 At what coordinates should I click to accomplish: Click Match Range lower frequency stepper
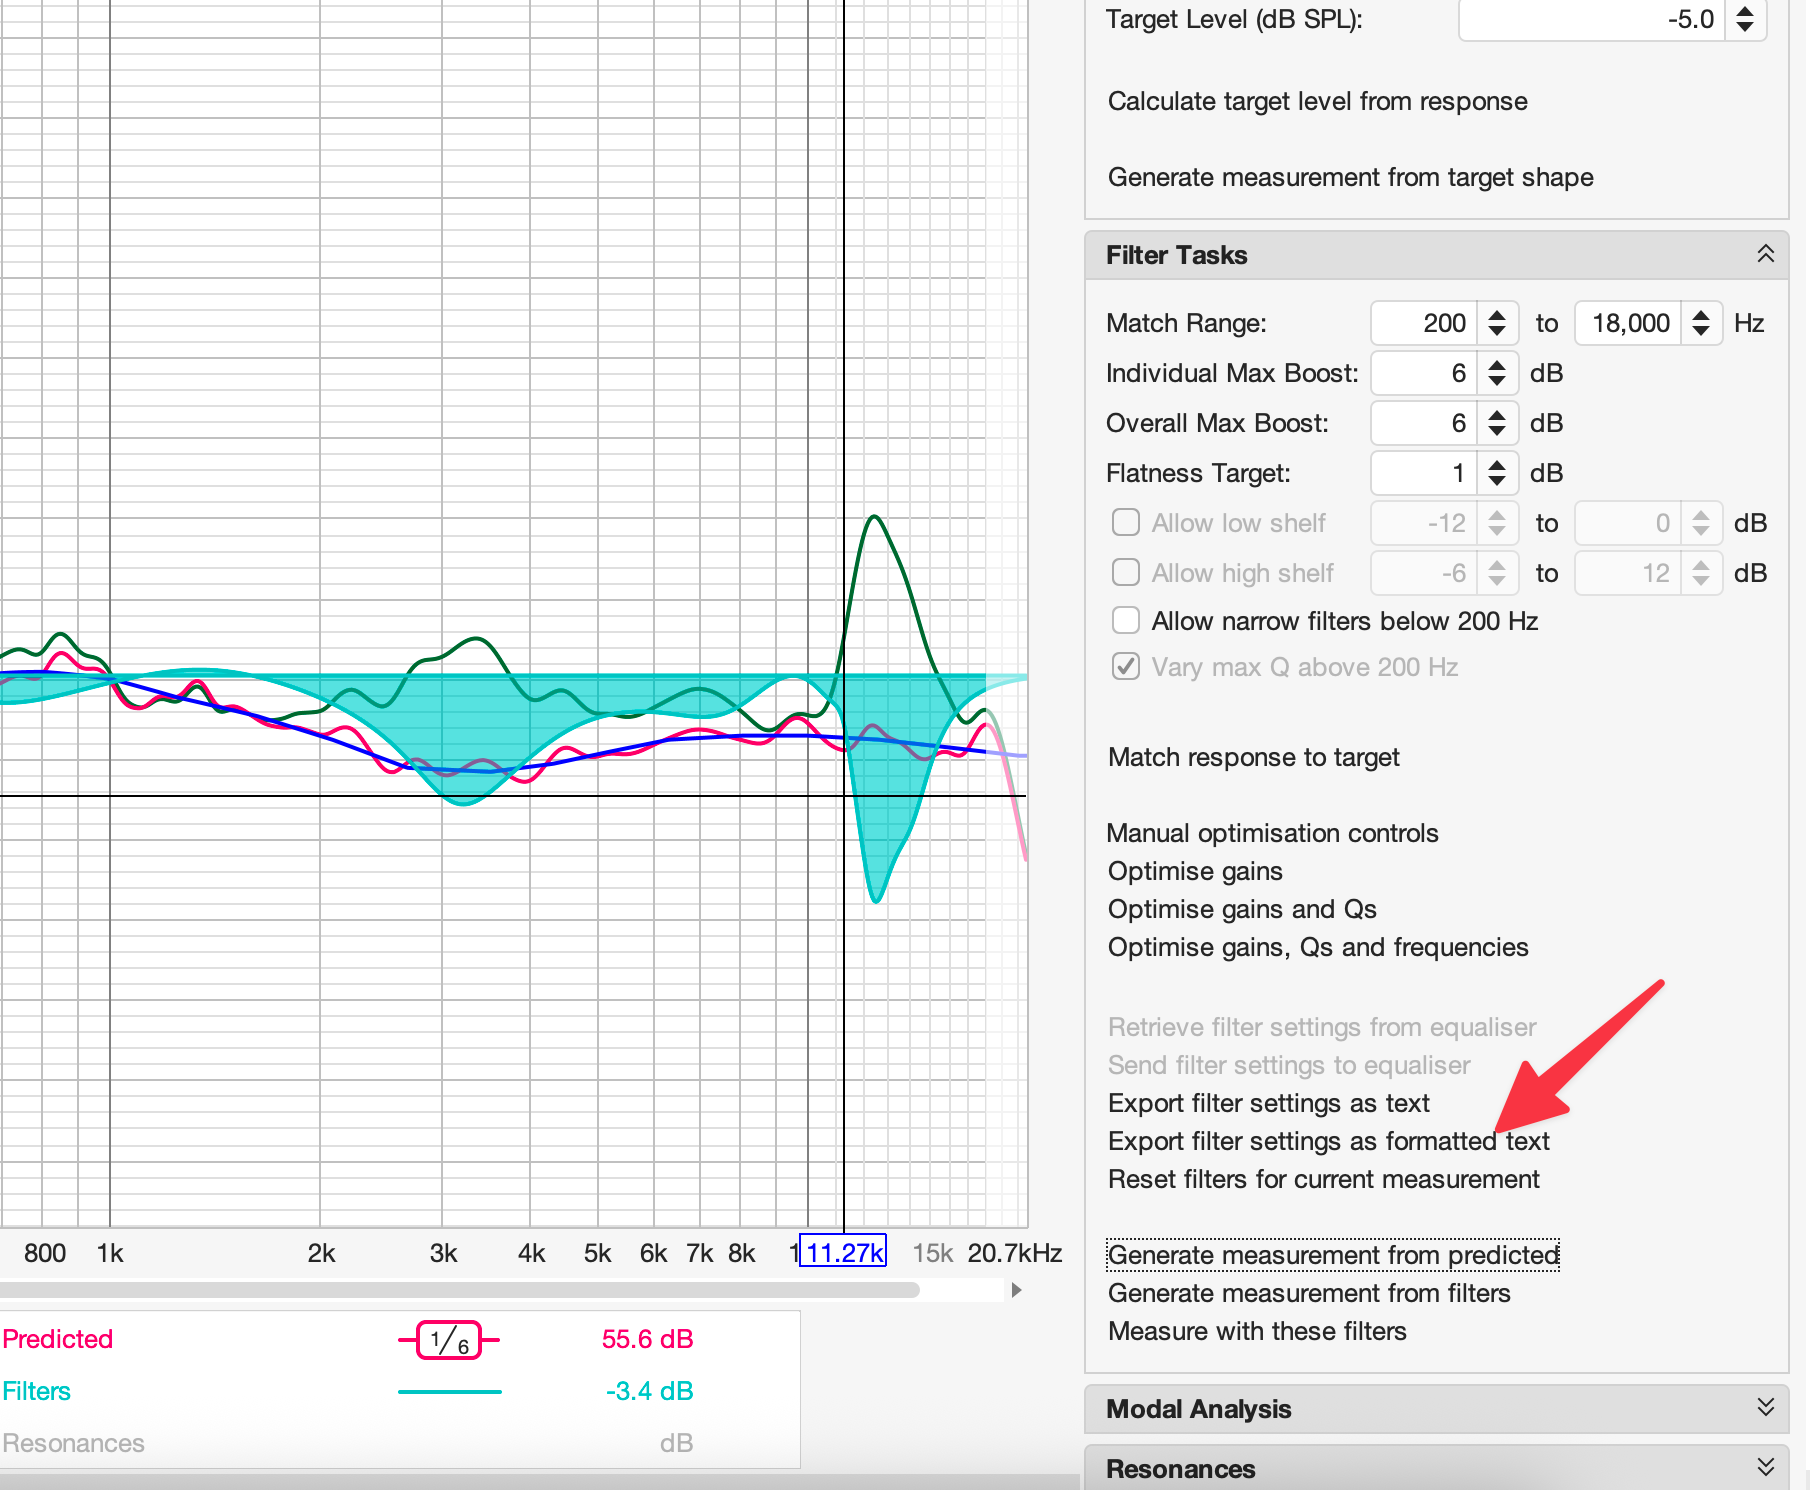(1496, 323)
